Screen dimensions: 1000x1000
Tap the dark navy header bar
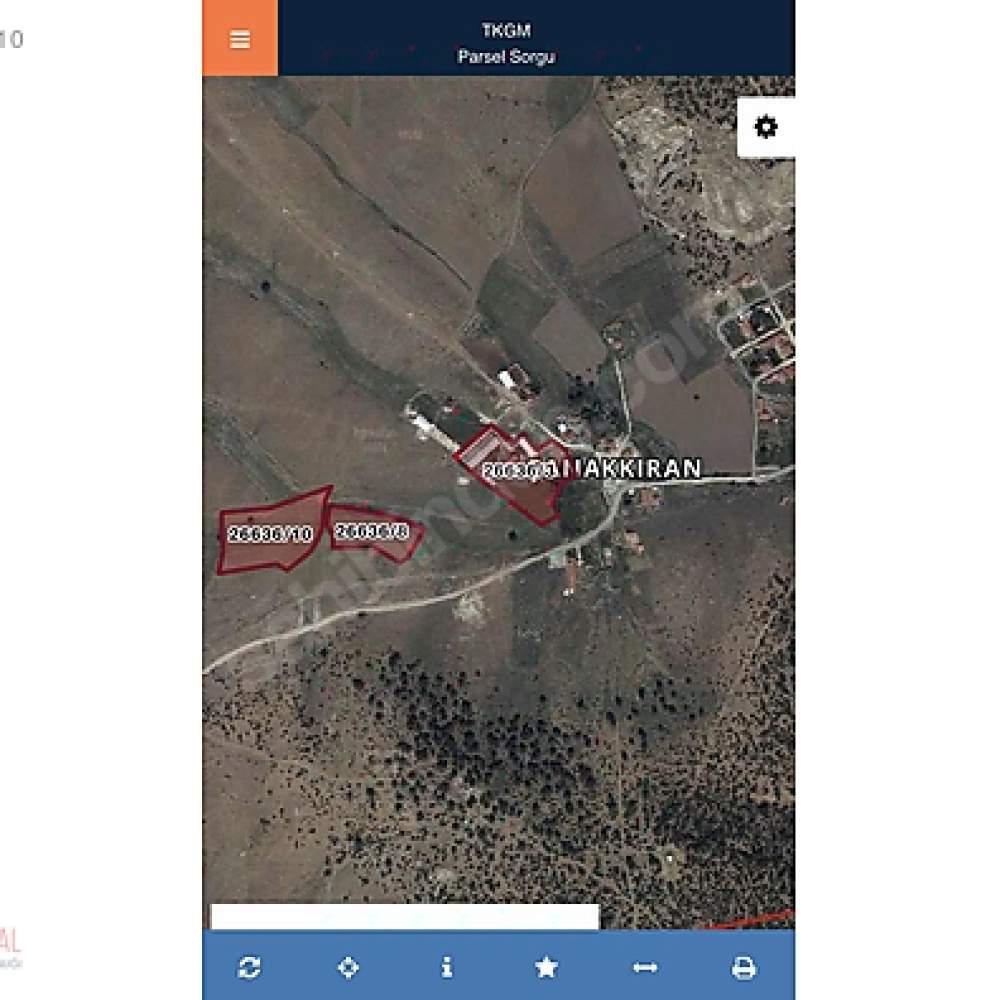coord(536,38)
